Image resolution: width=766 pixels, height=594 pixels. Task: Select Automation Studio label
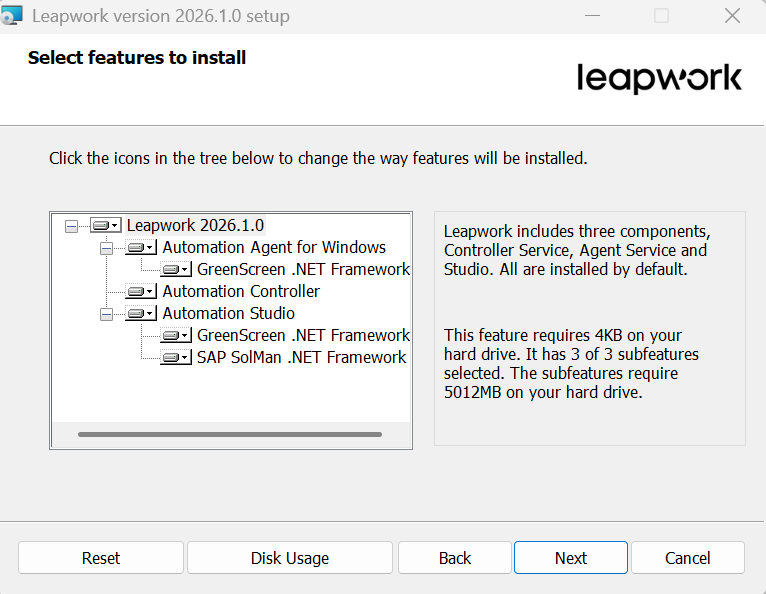[229, 313]
